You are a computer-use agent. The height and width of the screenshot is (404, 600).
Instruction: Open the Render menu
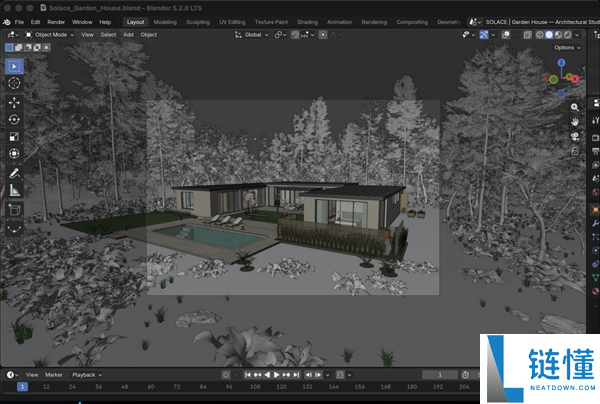pyautogui.click(x=56, y=22)
